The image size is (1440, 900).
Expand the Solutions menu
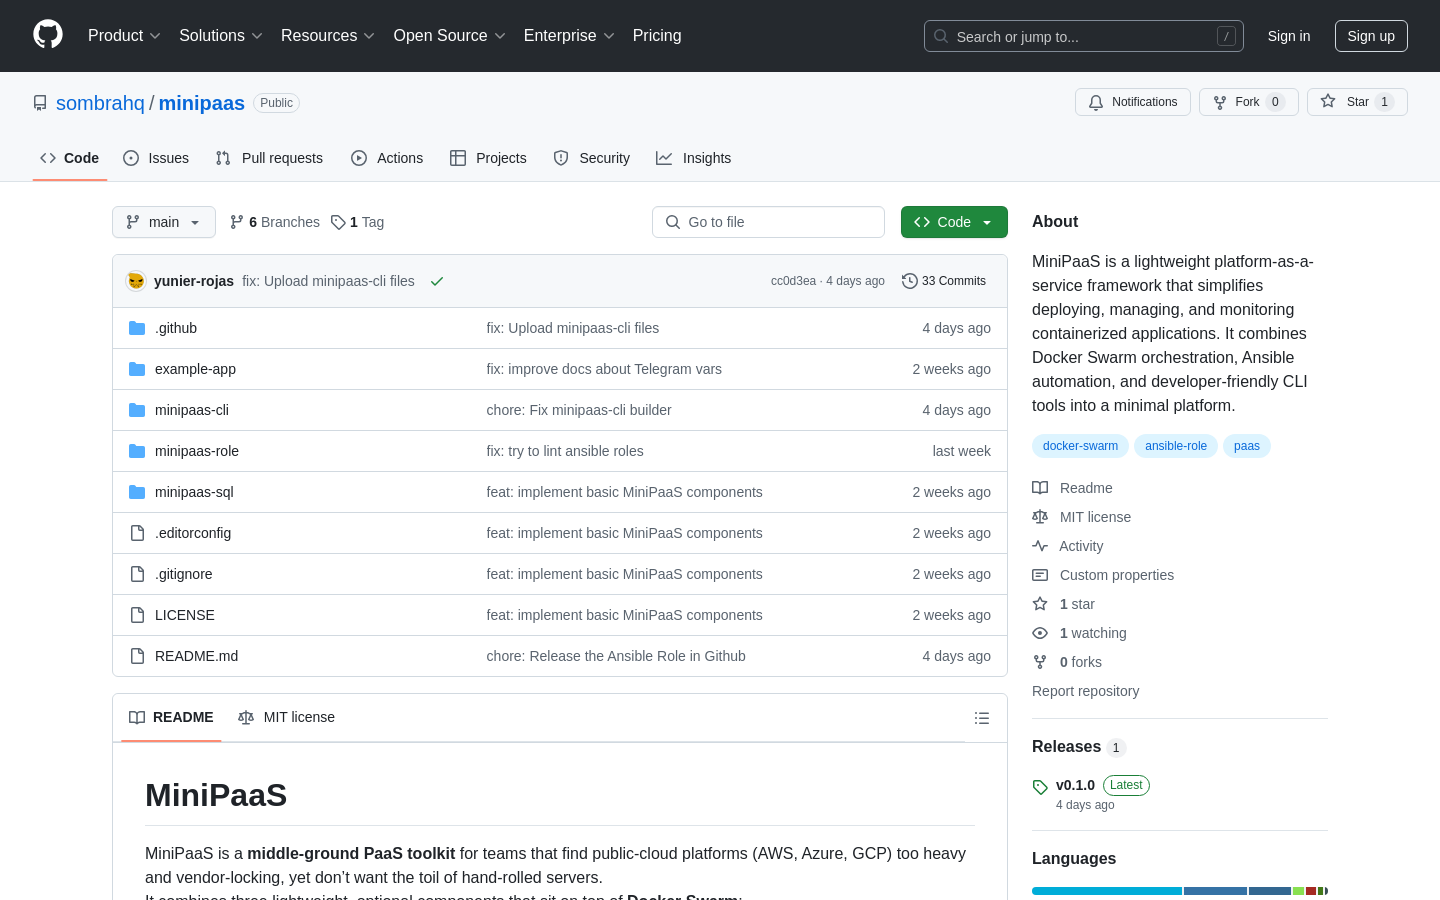(x=220, y=36)
